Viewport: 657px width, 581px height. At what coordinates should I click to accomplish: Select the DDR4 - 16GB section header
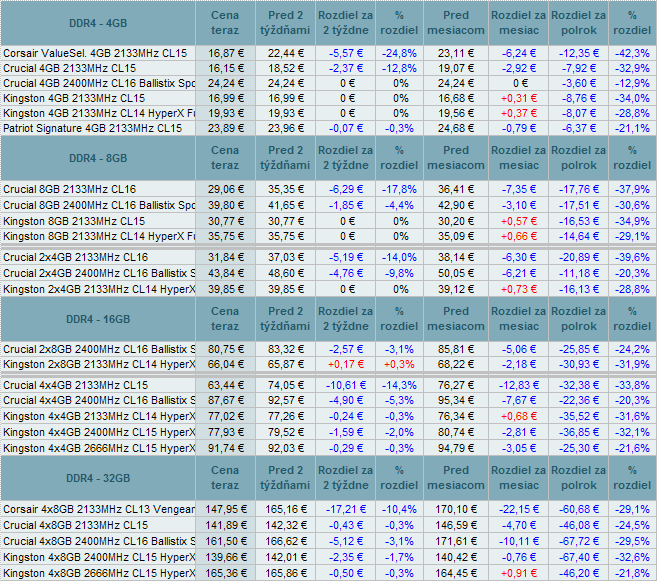coord(98,319)
